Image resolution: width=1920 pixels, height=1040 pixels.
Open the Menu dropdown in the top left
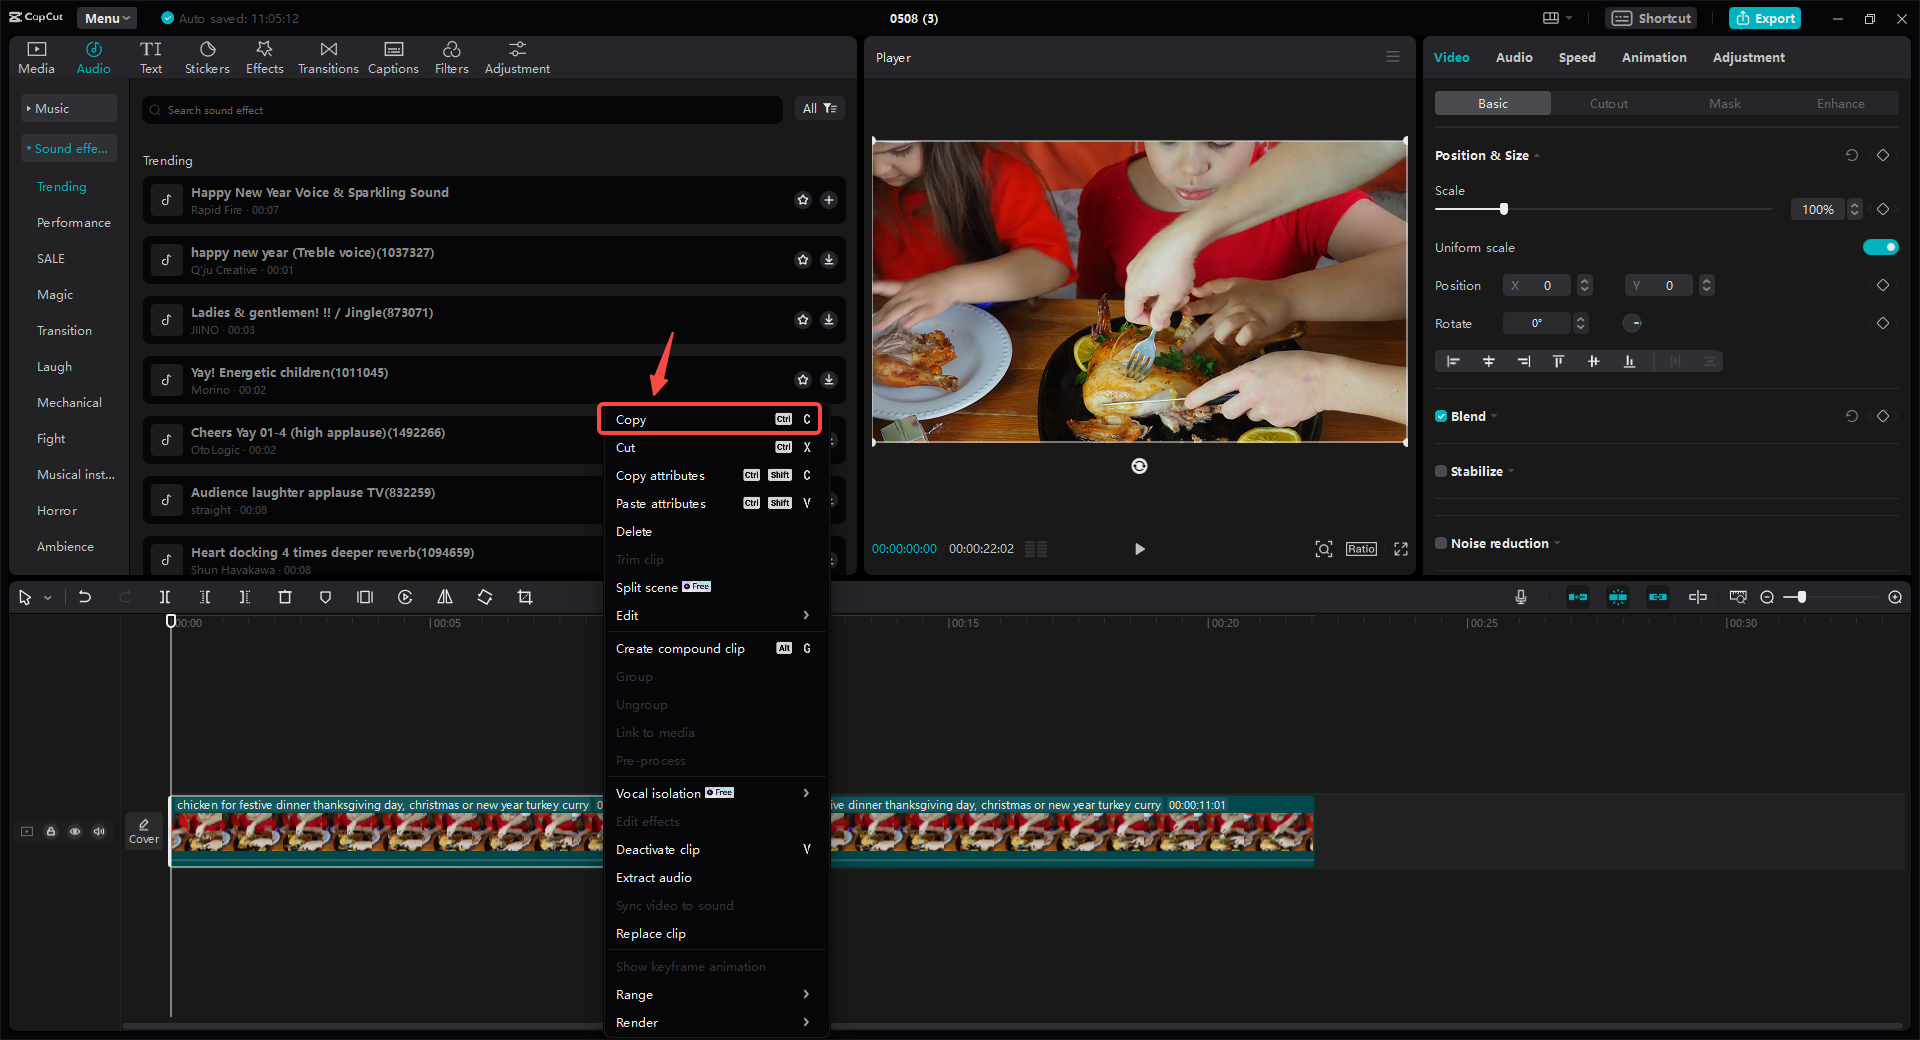(x=106, y=17)
